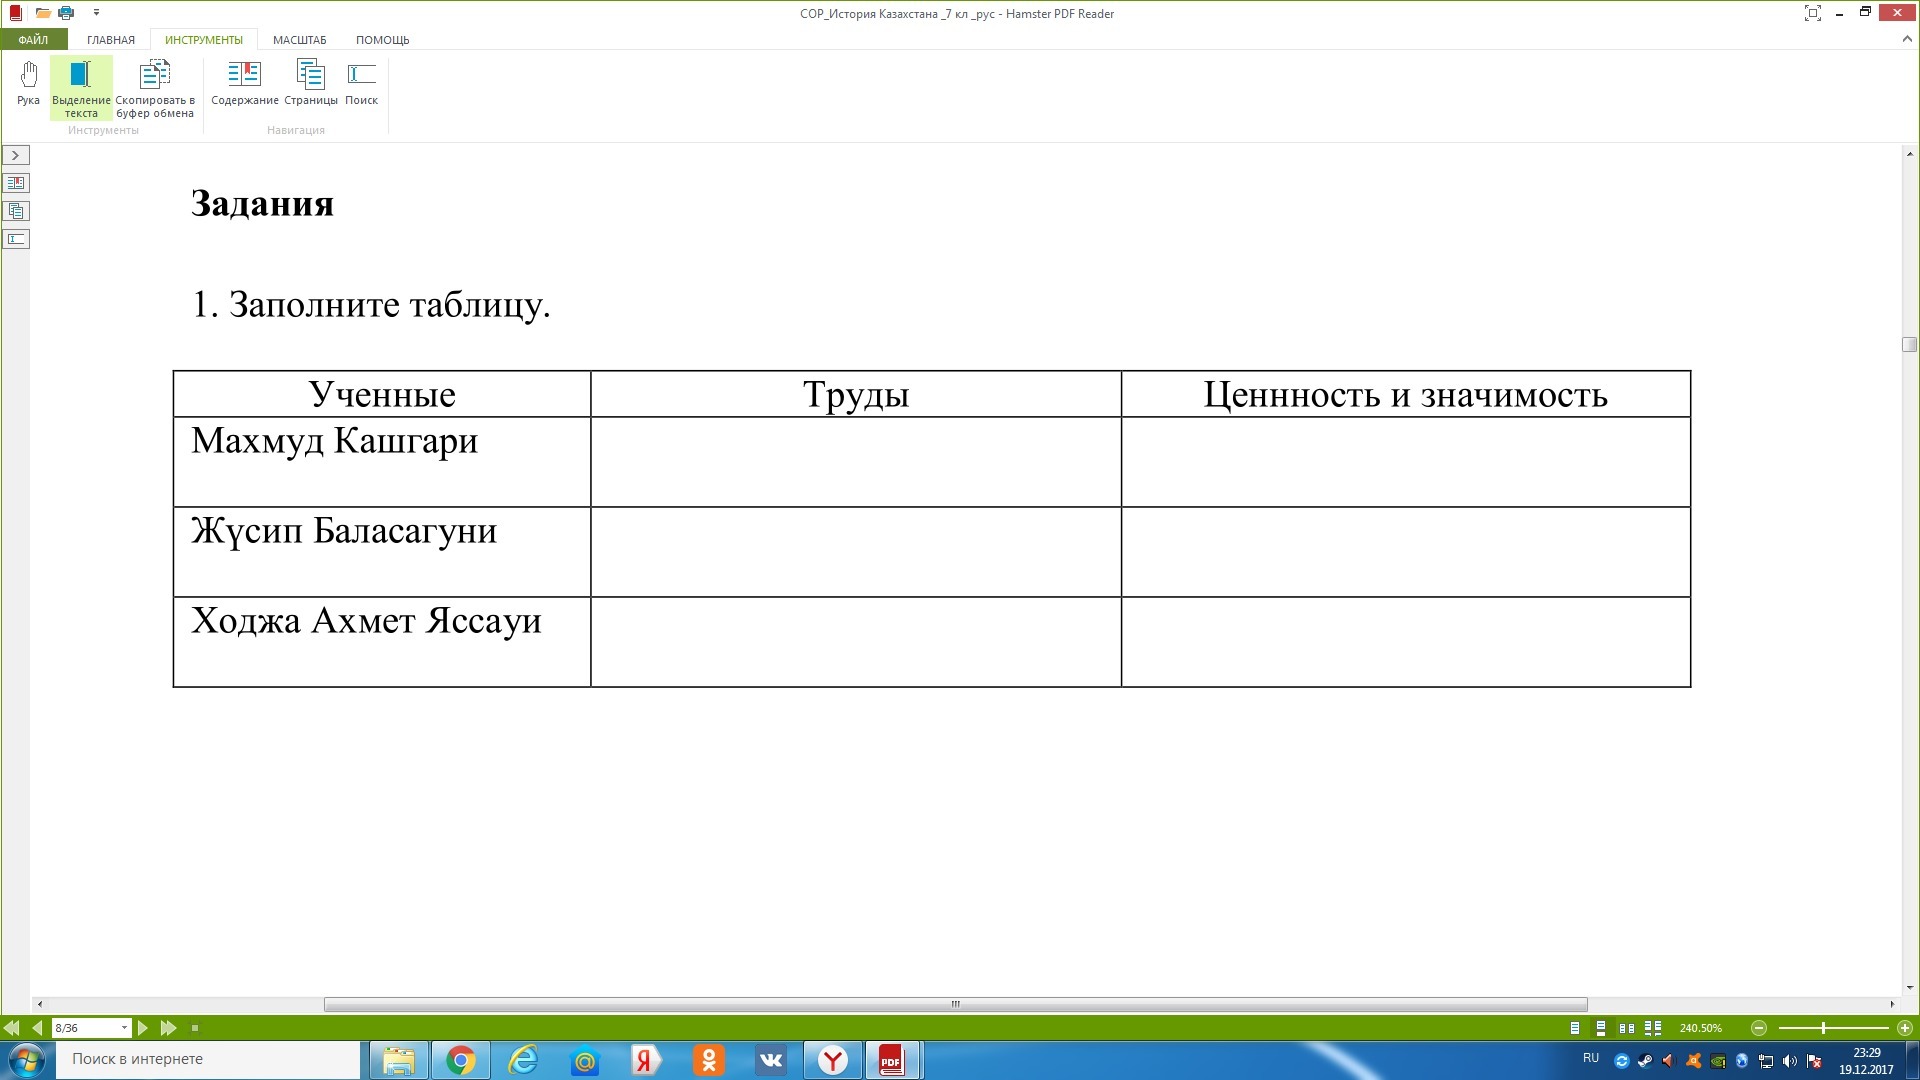Click the zoom slider handle
This screenshot has height=1080, width=1920.
[x=1823, y=1028]
